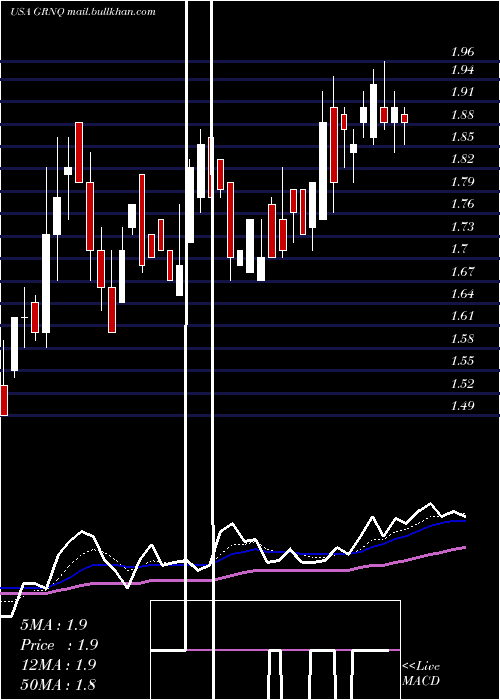Viewport: 500px width, 700px height.
Task: Click the '<<Live MACD' label
Action: [x=421, y=673]
